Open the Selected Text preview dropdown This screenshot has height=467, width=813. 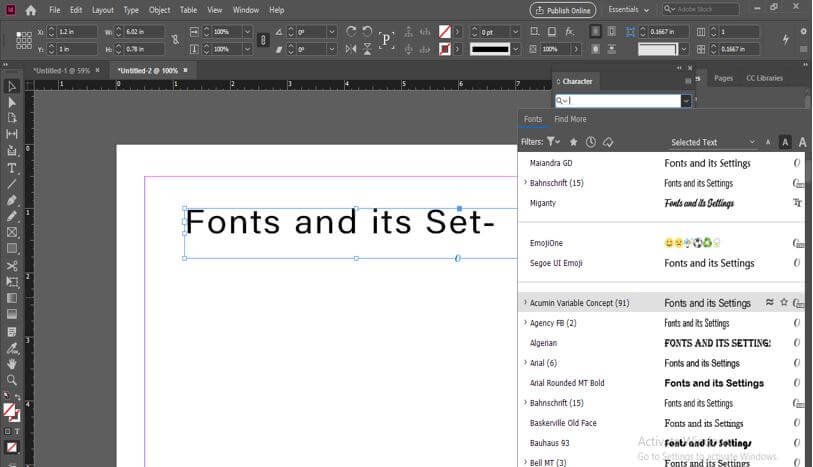[x=713, y=143]
